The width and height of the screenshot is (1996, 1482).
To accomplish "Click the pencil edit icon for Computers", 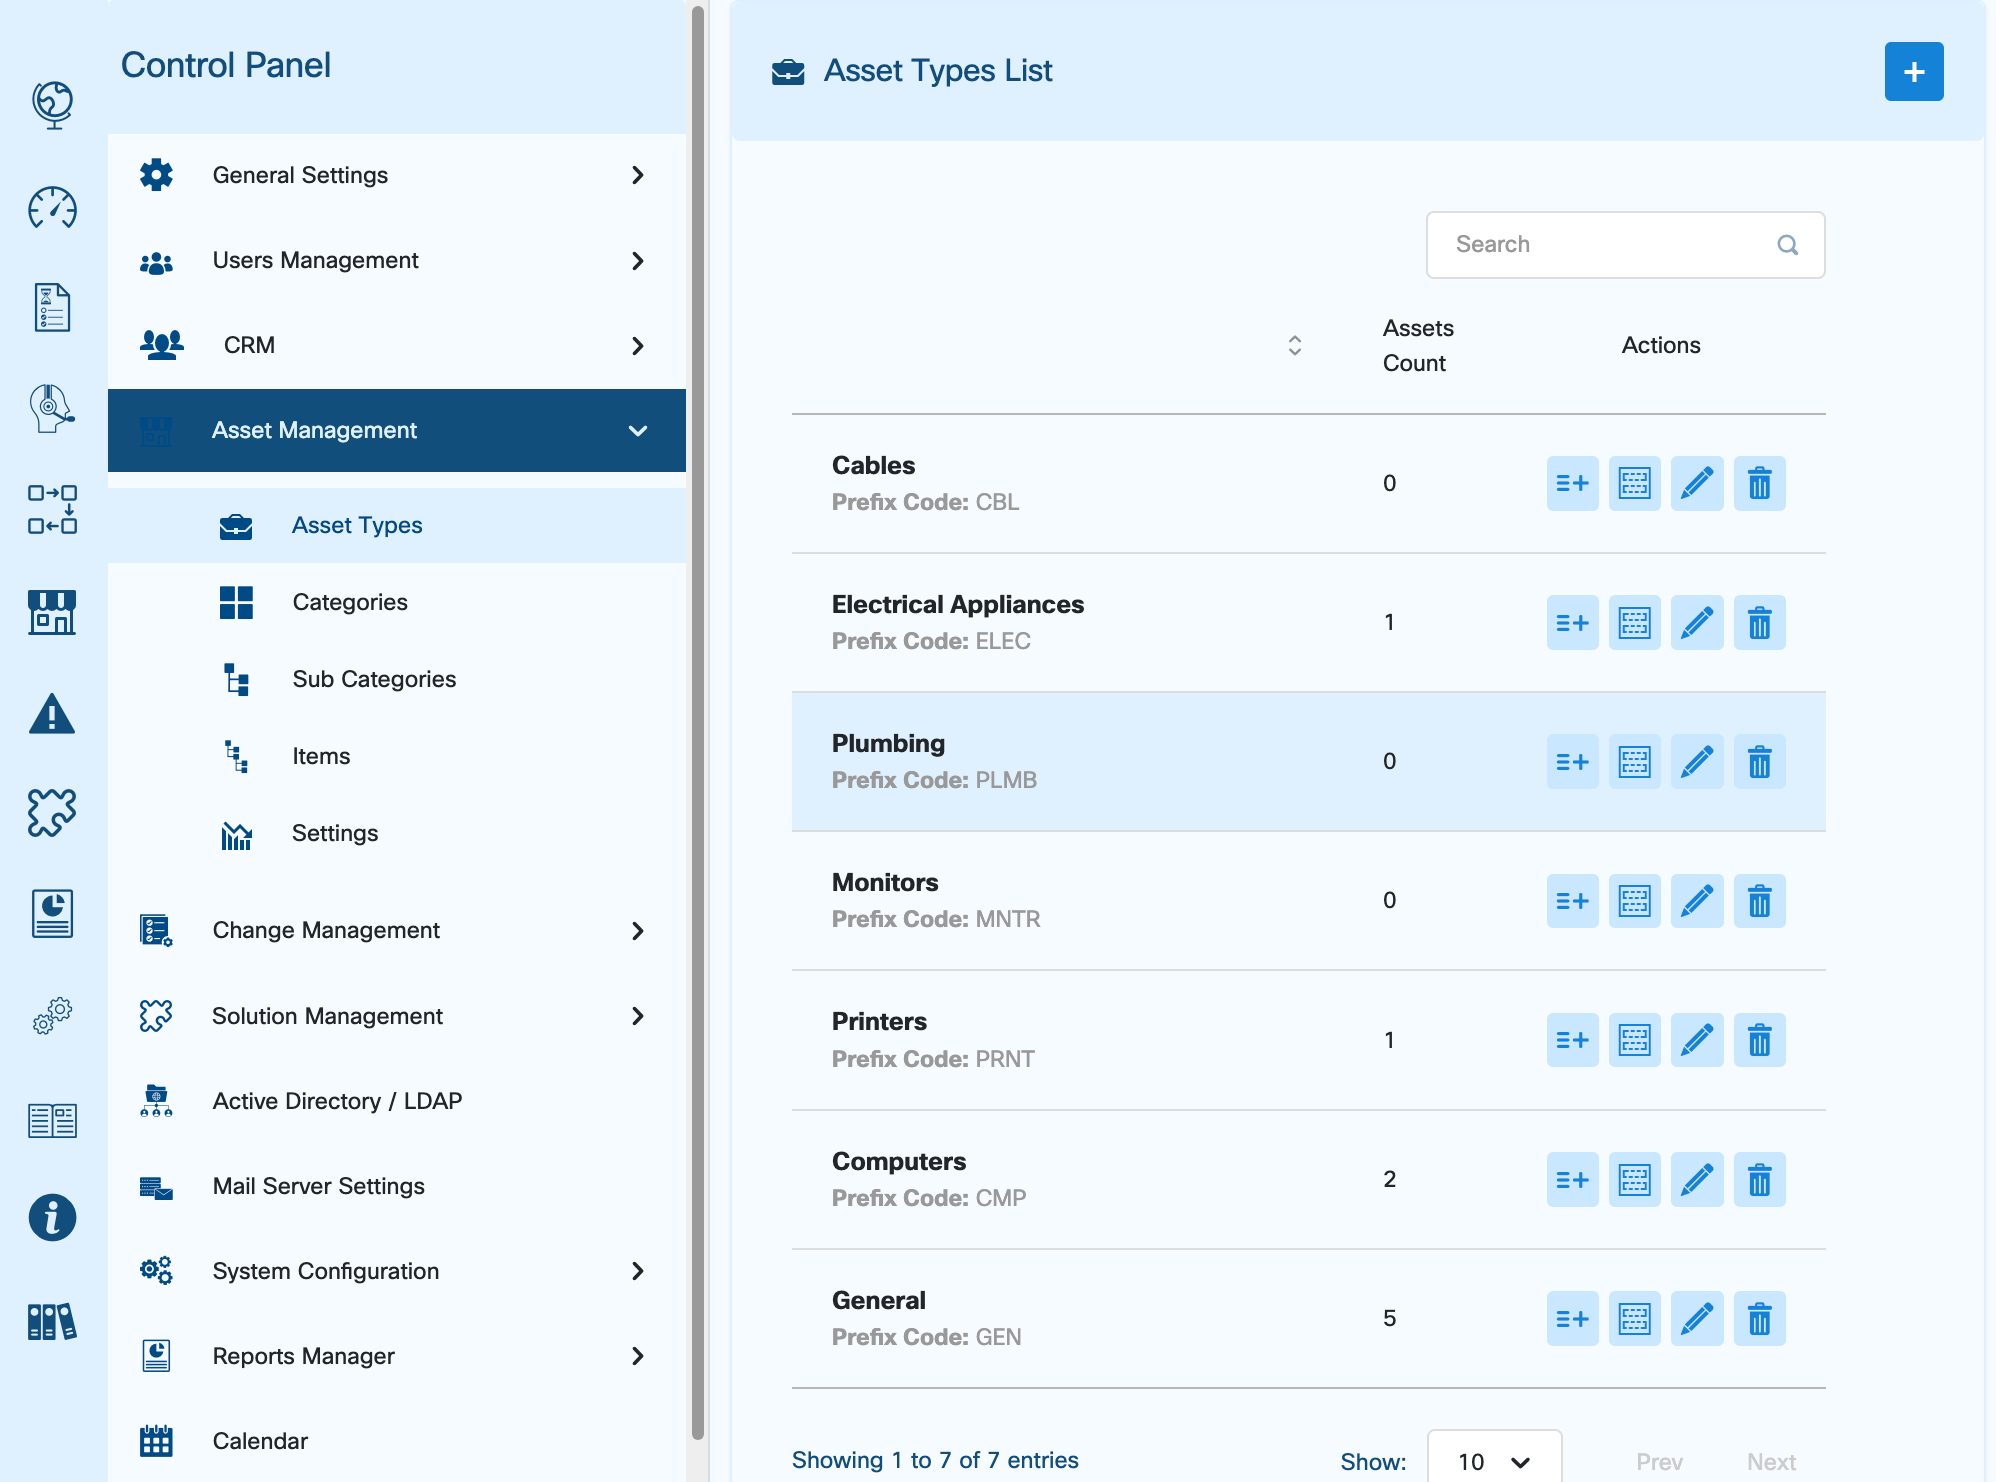I will (1696, 1180).
